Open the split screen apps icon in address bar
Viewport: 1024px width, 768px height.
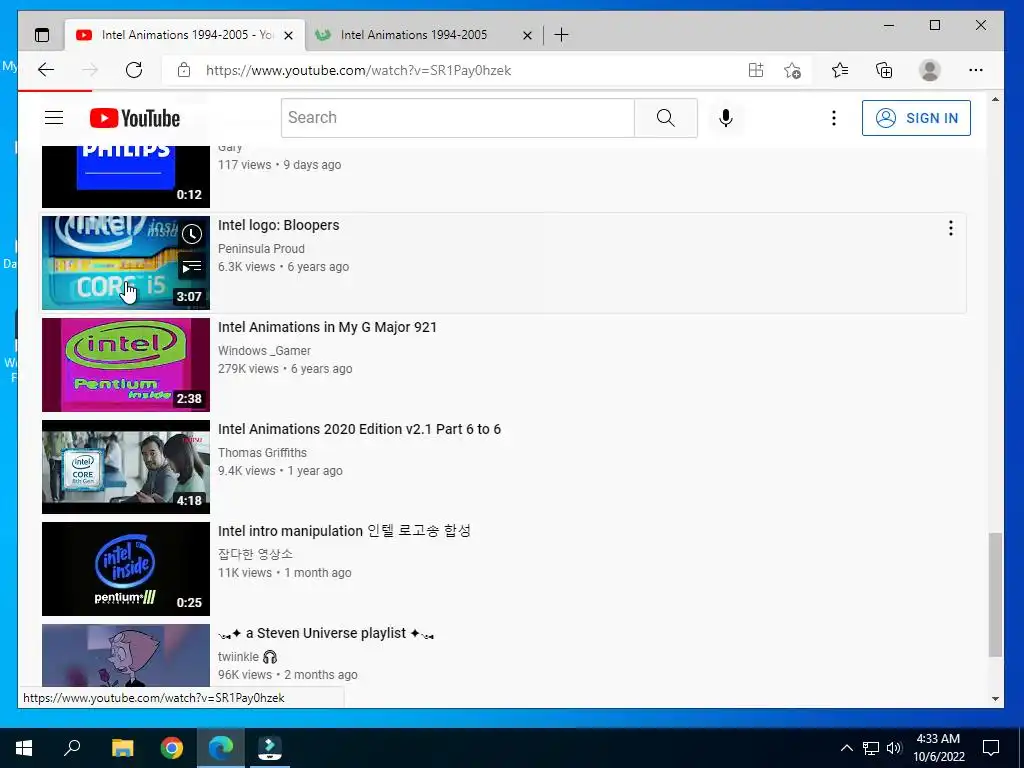point(756,70)
